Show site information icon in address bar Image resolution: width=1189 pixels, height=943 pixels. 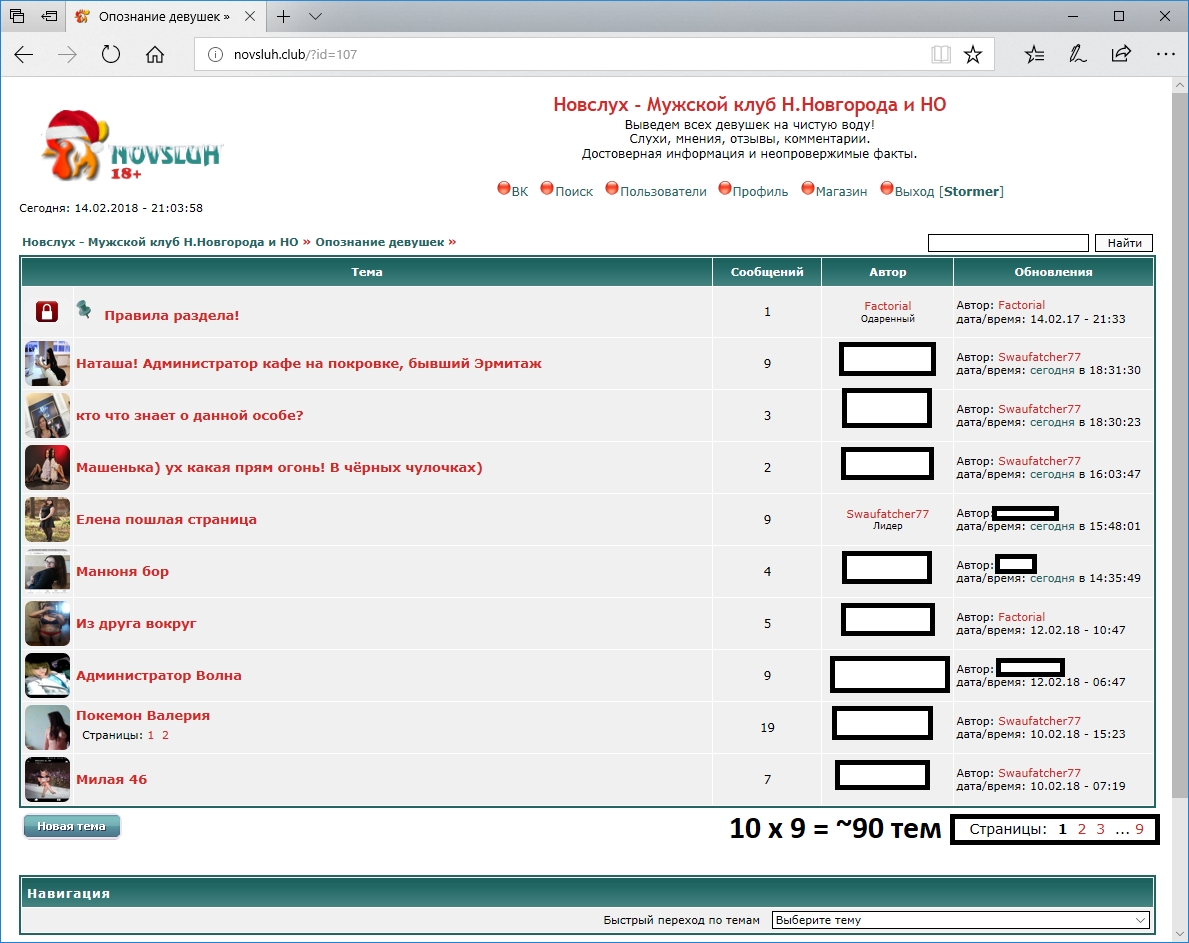click(x=213, y=55)
